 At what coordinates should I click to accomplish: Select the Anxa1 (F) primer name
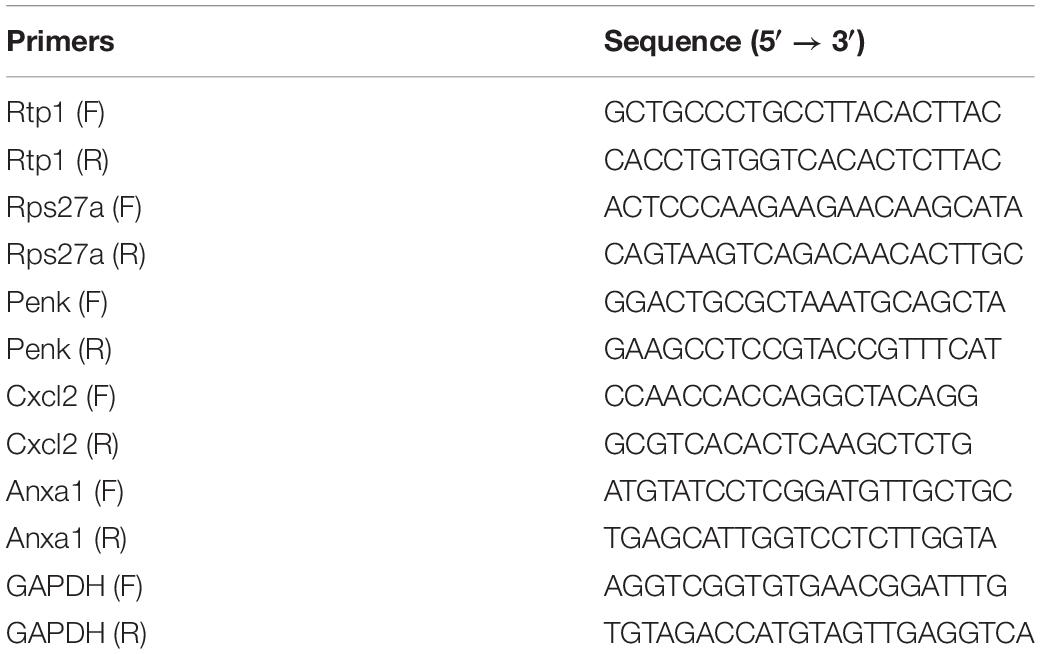click(65, 491)
